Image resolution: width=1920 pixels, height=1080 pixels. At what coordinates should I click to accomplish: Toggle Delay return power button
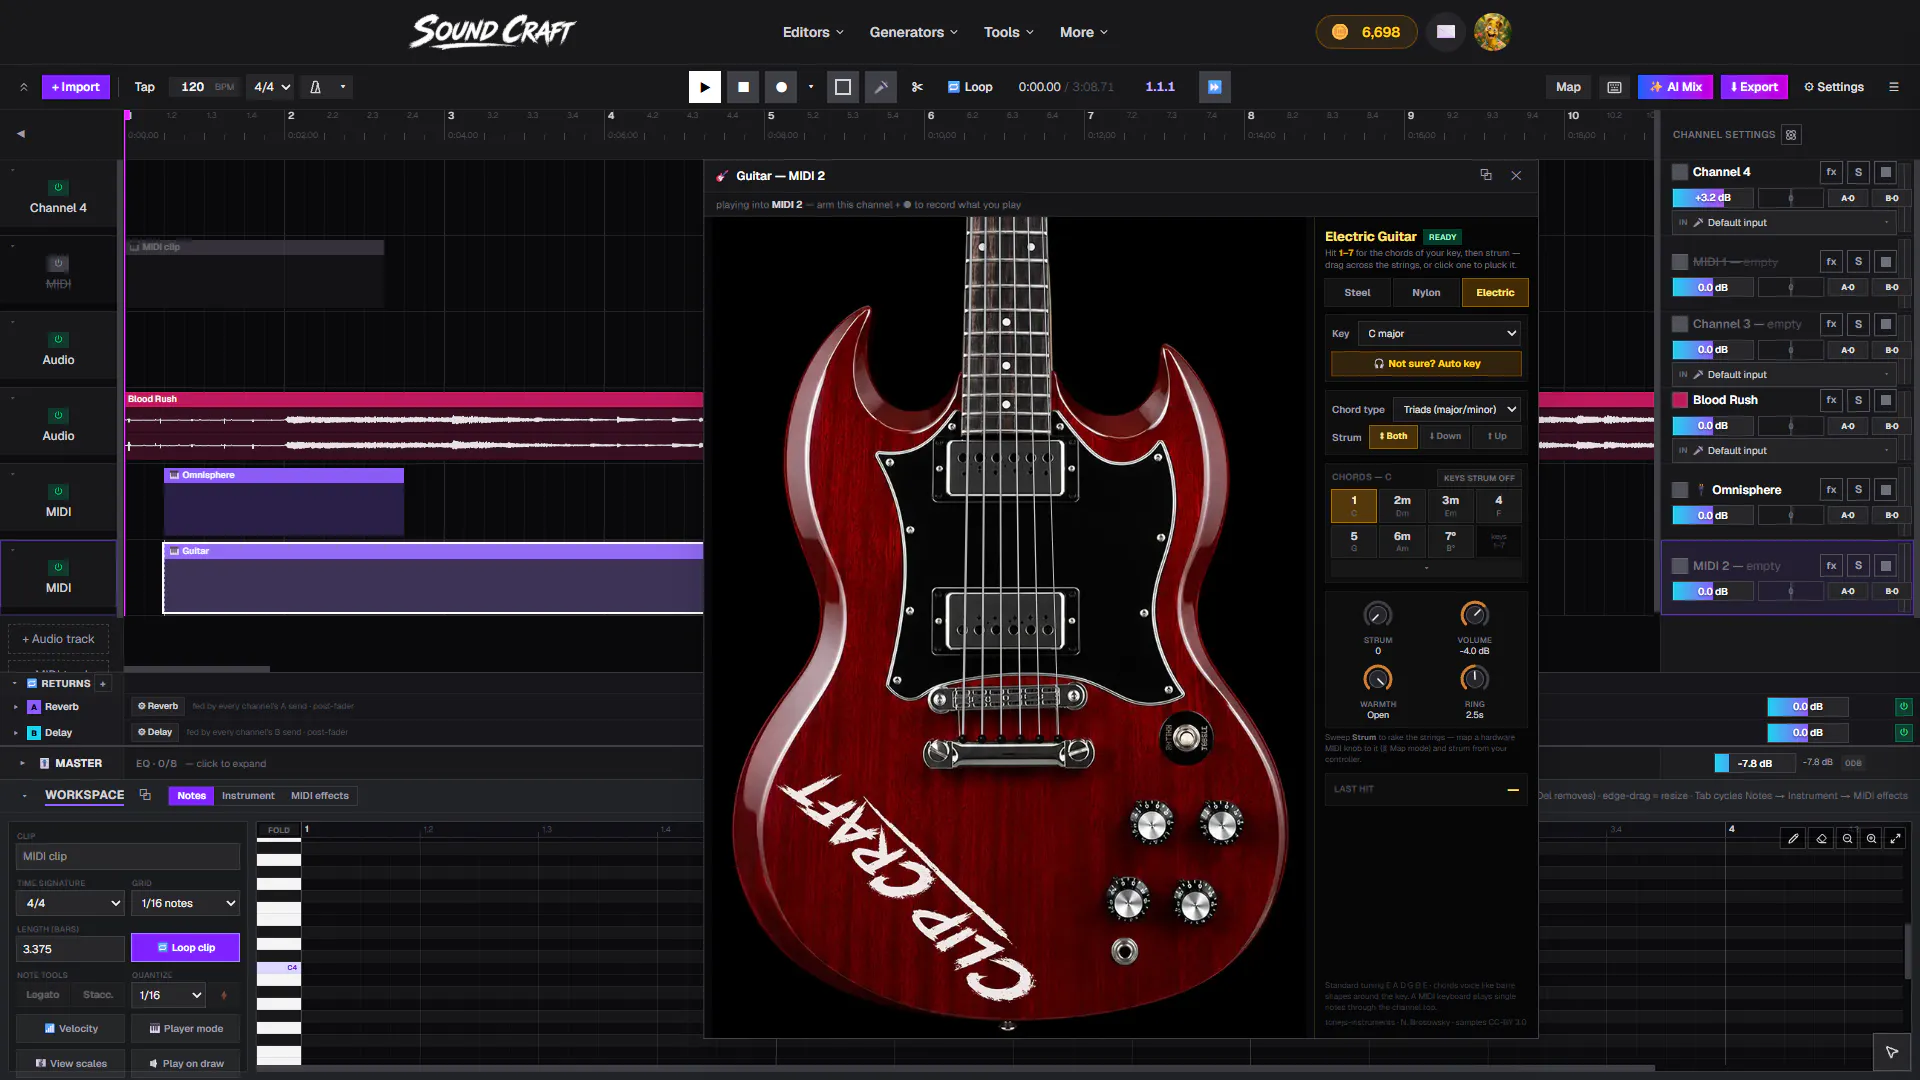pyautogui.click(x=1904, y=732)
